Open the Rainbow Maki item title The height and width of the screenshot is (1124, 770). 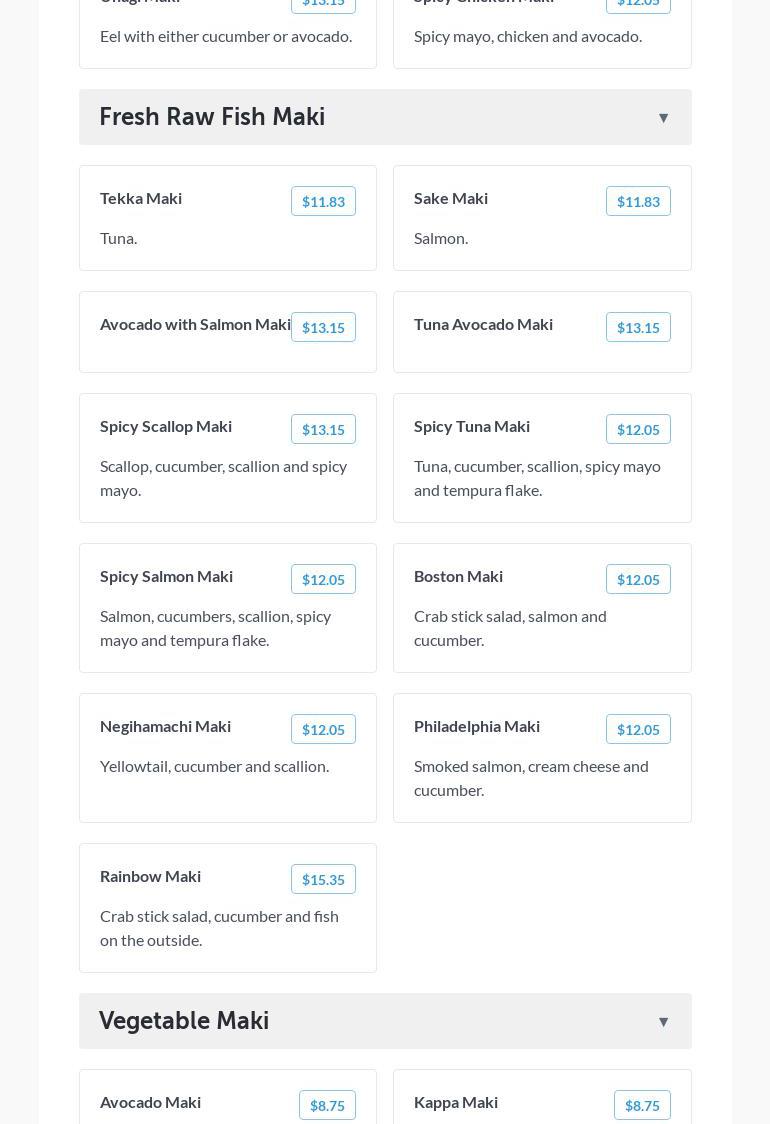point(150,877)
